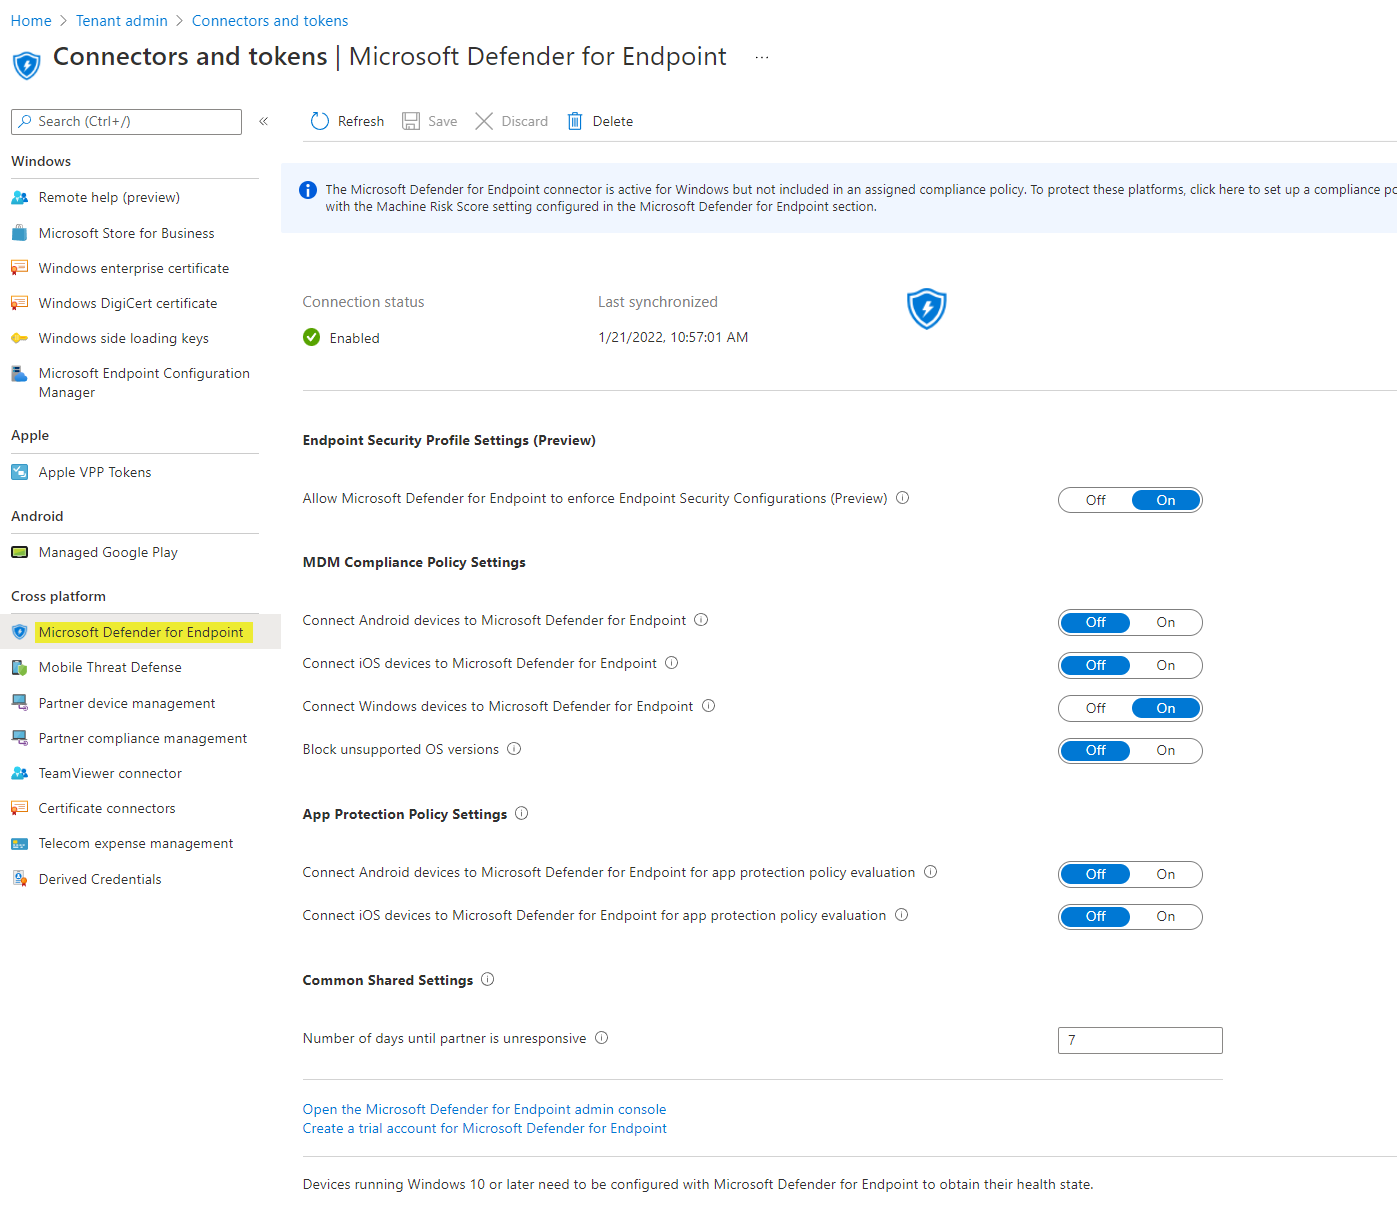Open the Defender for Endpoint admin console link
Screen dimensions: 1397x1206
click(484, 1109)
